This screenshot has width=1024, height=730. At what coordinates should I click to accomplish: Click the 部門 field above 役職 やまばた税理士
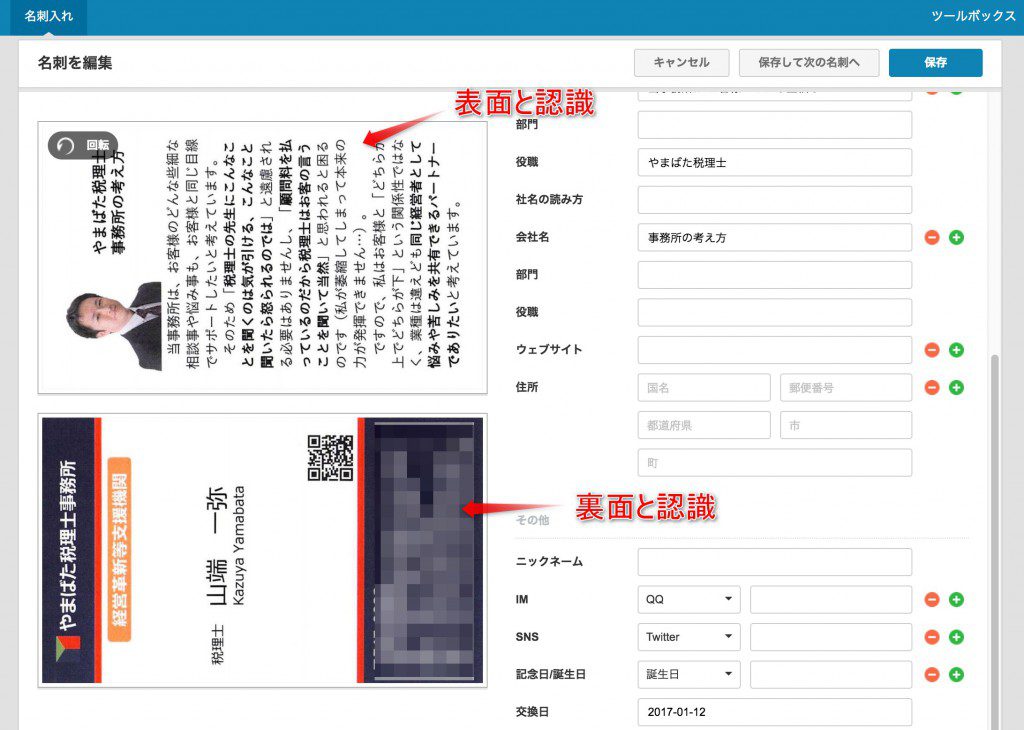coord(775,125)
